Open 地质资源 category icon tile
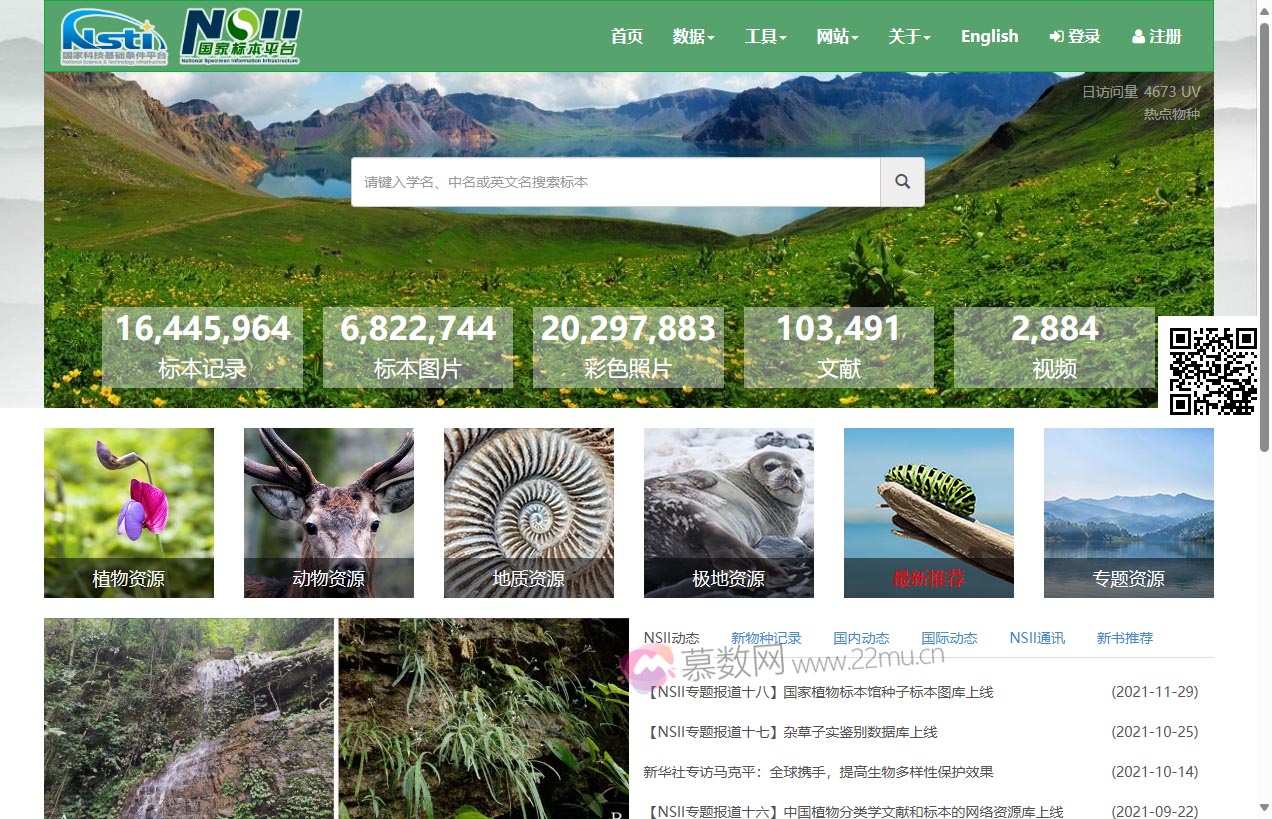1272x819 pixels. click(528, 513)
